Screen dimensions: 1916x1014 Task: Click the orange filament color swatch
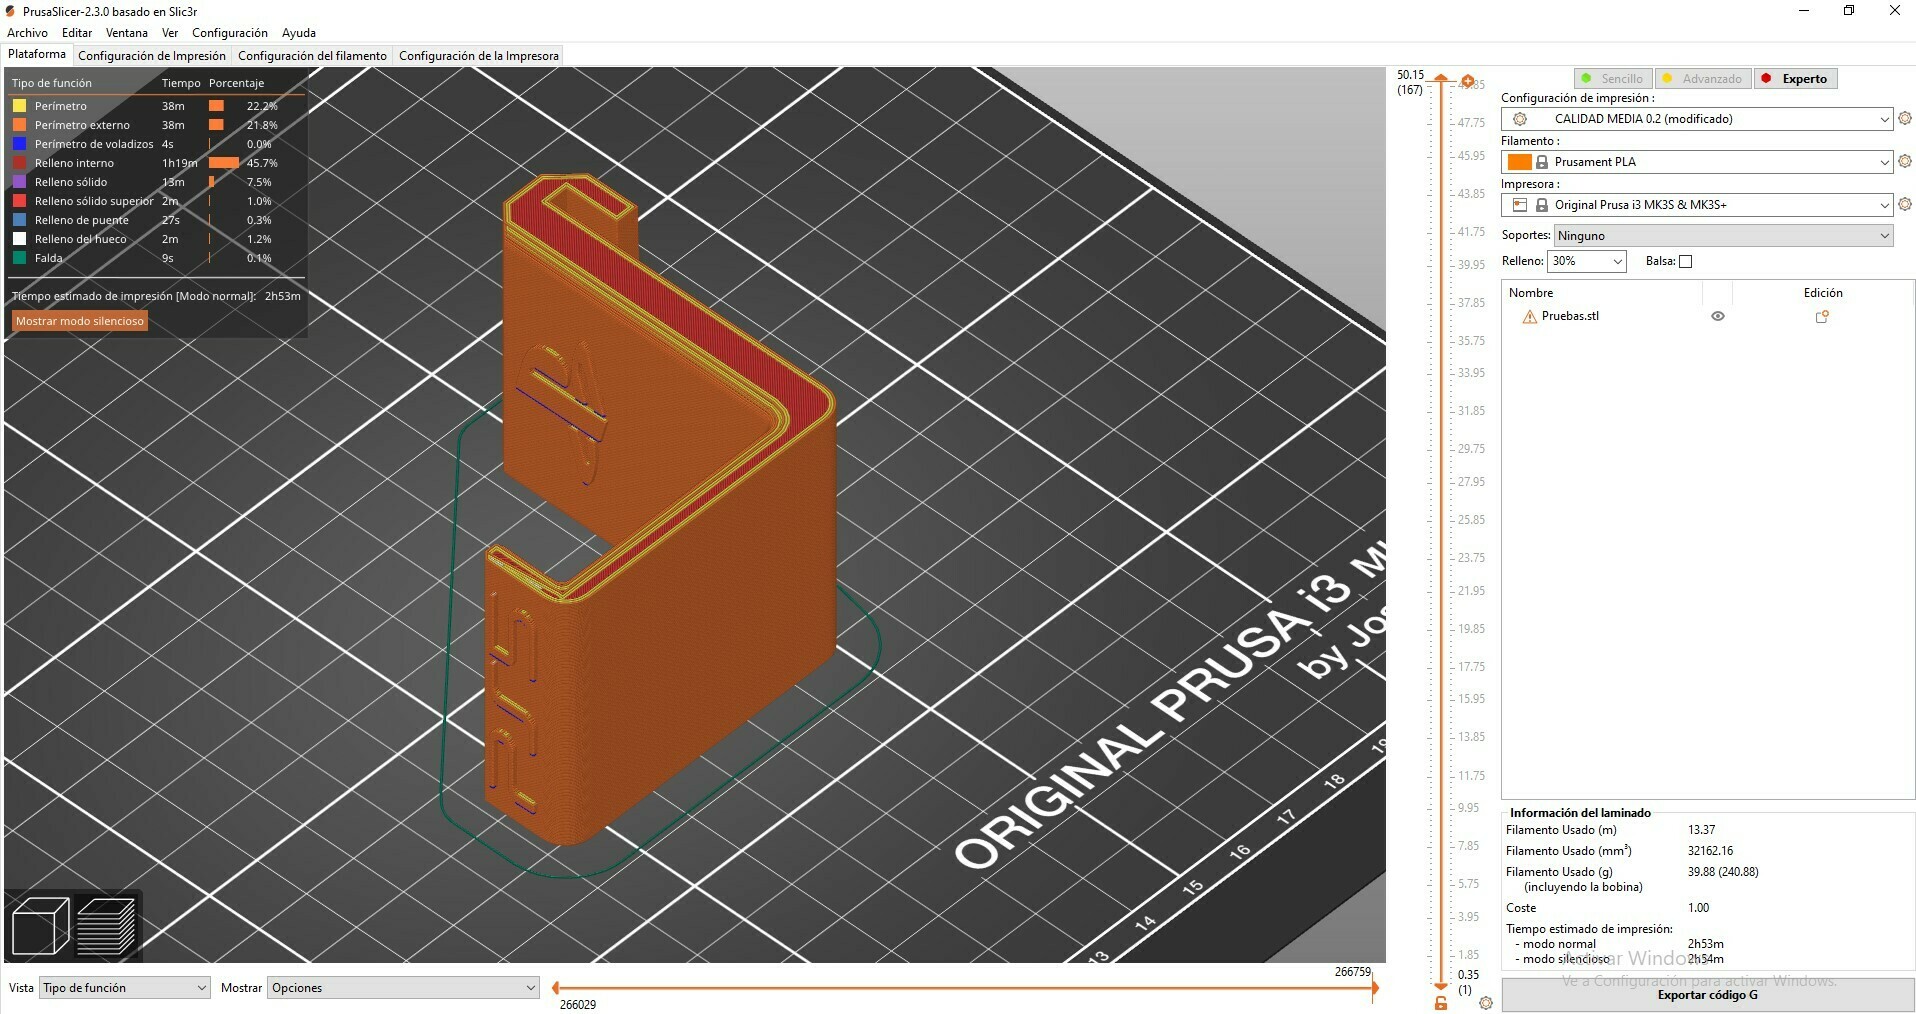pyautogui.click(x=1519, y=162)
